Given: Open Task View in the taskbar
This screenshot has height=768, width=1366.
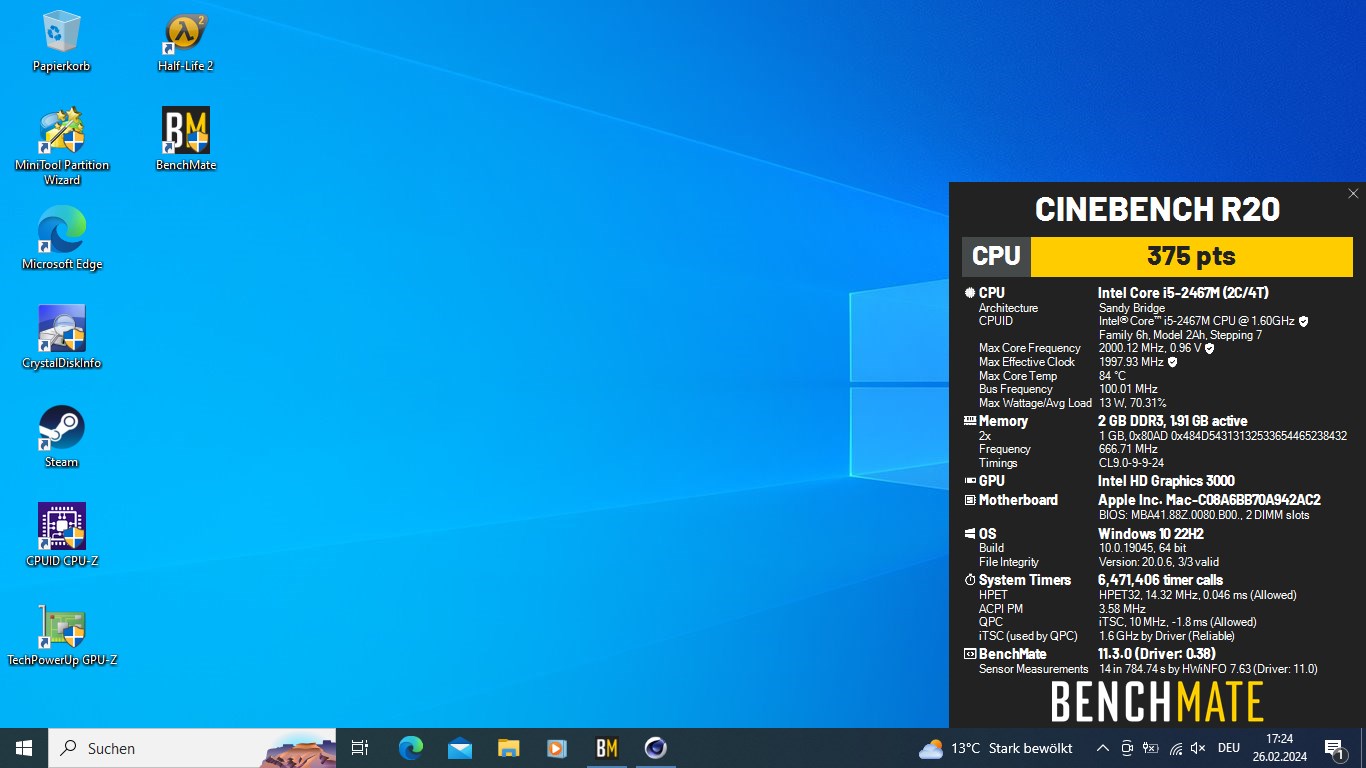Looking at the screenshot, I should (360, 748).
